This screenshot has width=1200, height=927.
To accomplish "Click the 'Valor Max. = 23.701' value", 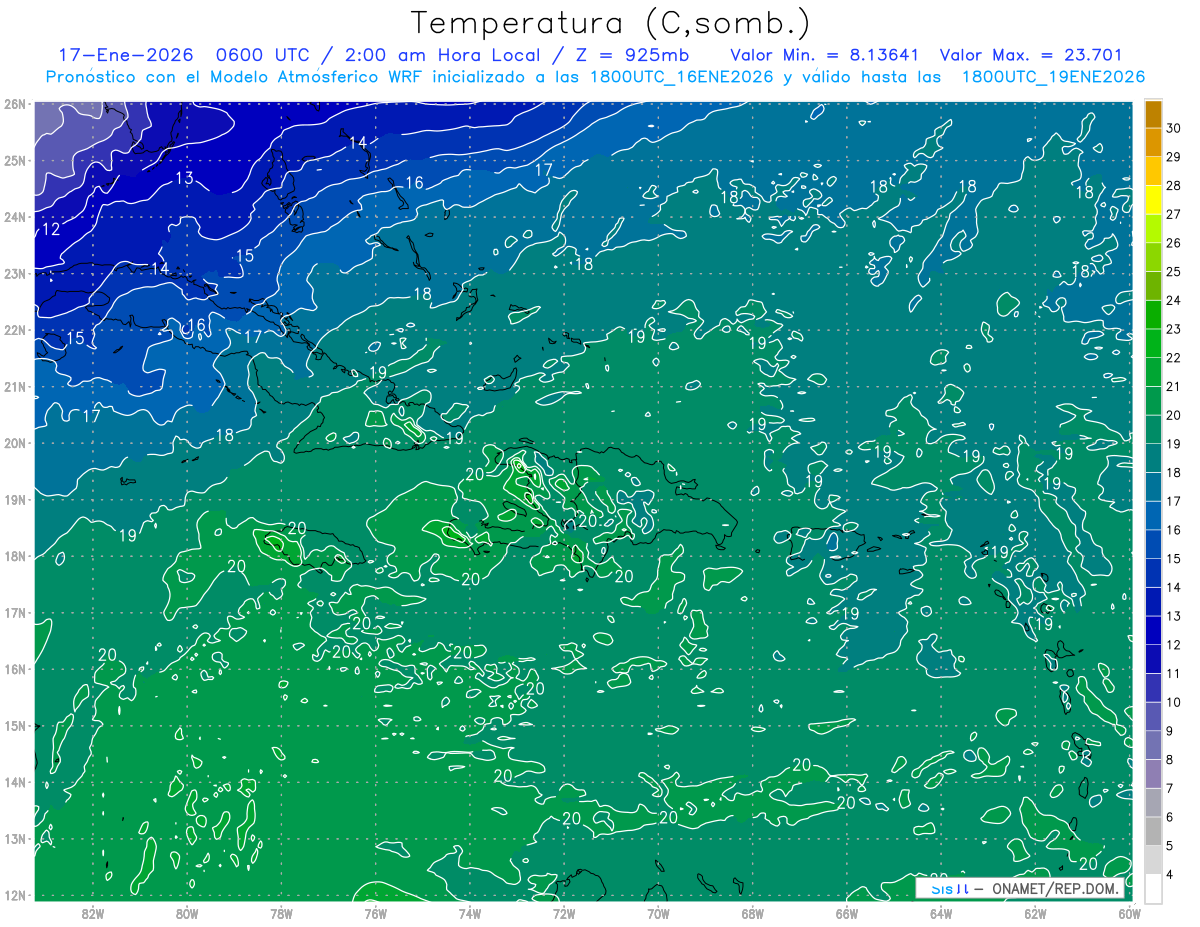I will pos(1032,55).
